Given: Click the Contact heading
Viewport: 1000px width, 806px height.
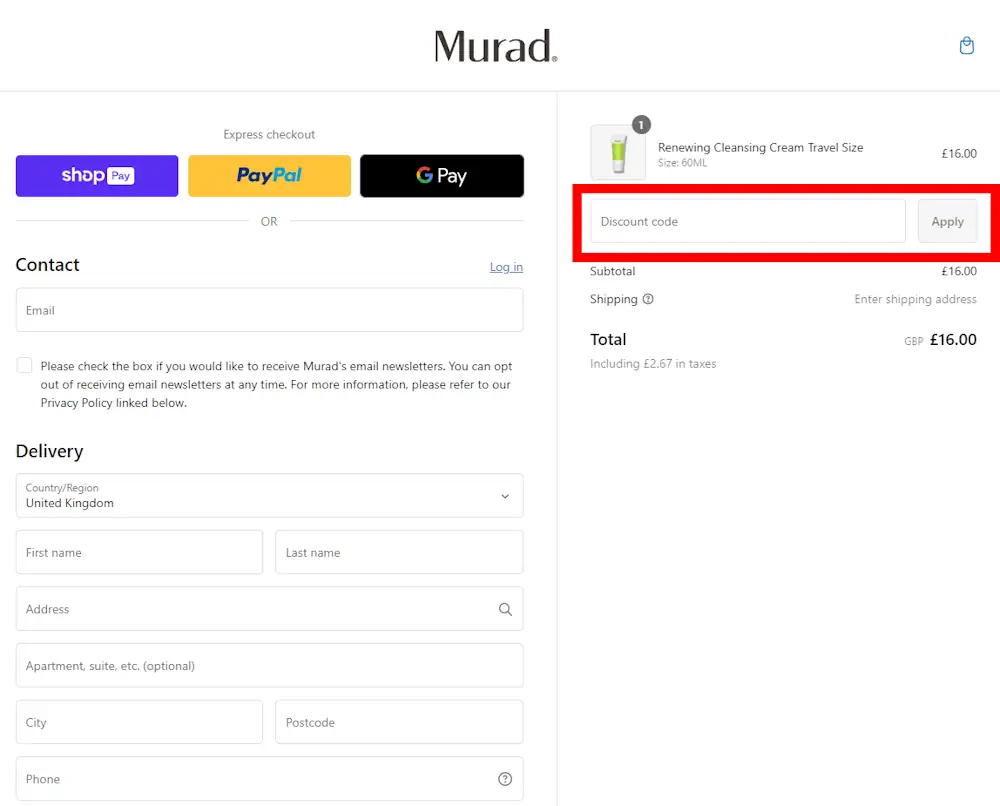Looking at the screenshot, I should pyautogui.click(x=47, y=265).
